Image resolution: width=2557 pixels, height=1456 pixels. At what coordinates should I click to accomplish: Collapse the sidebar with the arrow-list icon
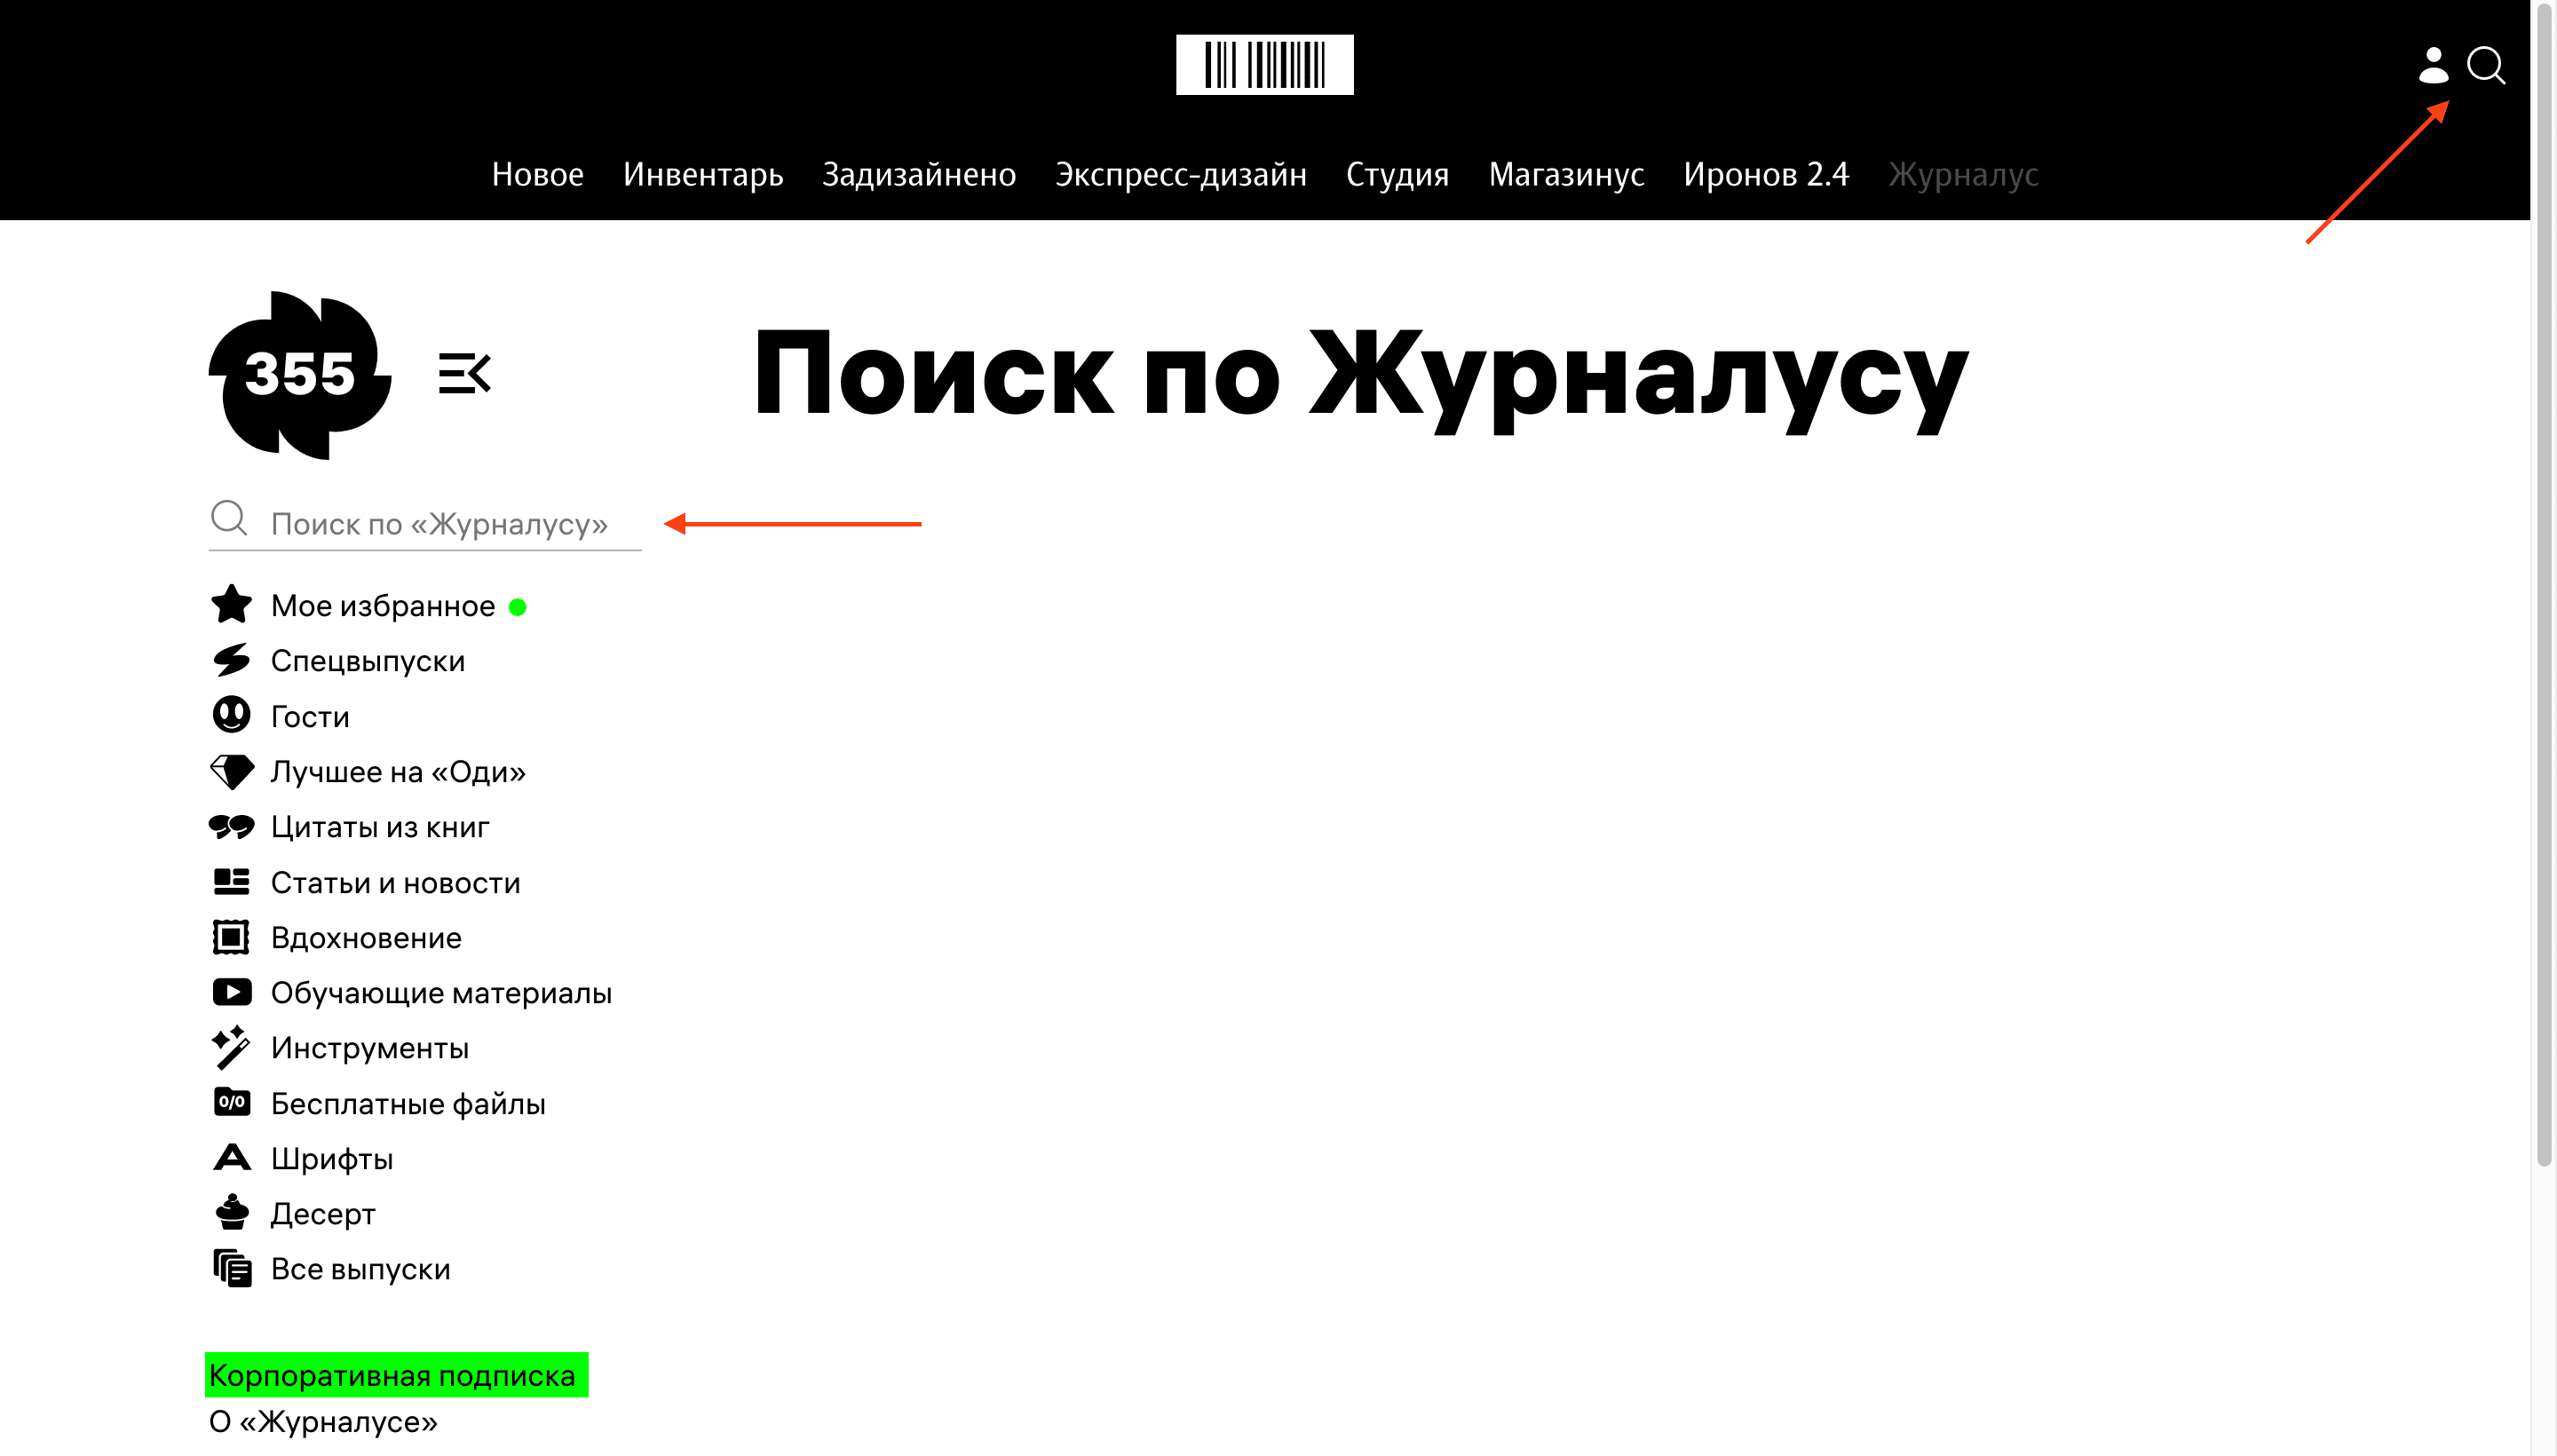pyautogui.click(x=466, y=374)
